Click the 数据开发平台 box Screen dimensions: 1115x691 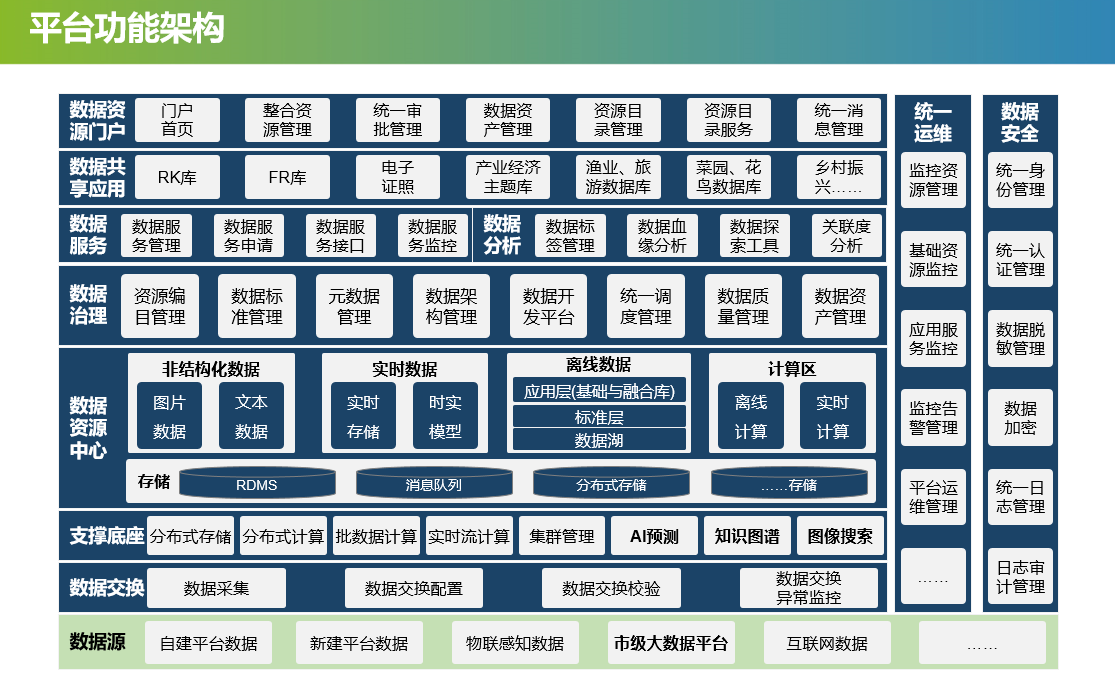click(x=548, y=306)
